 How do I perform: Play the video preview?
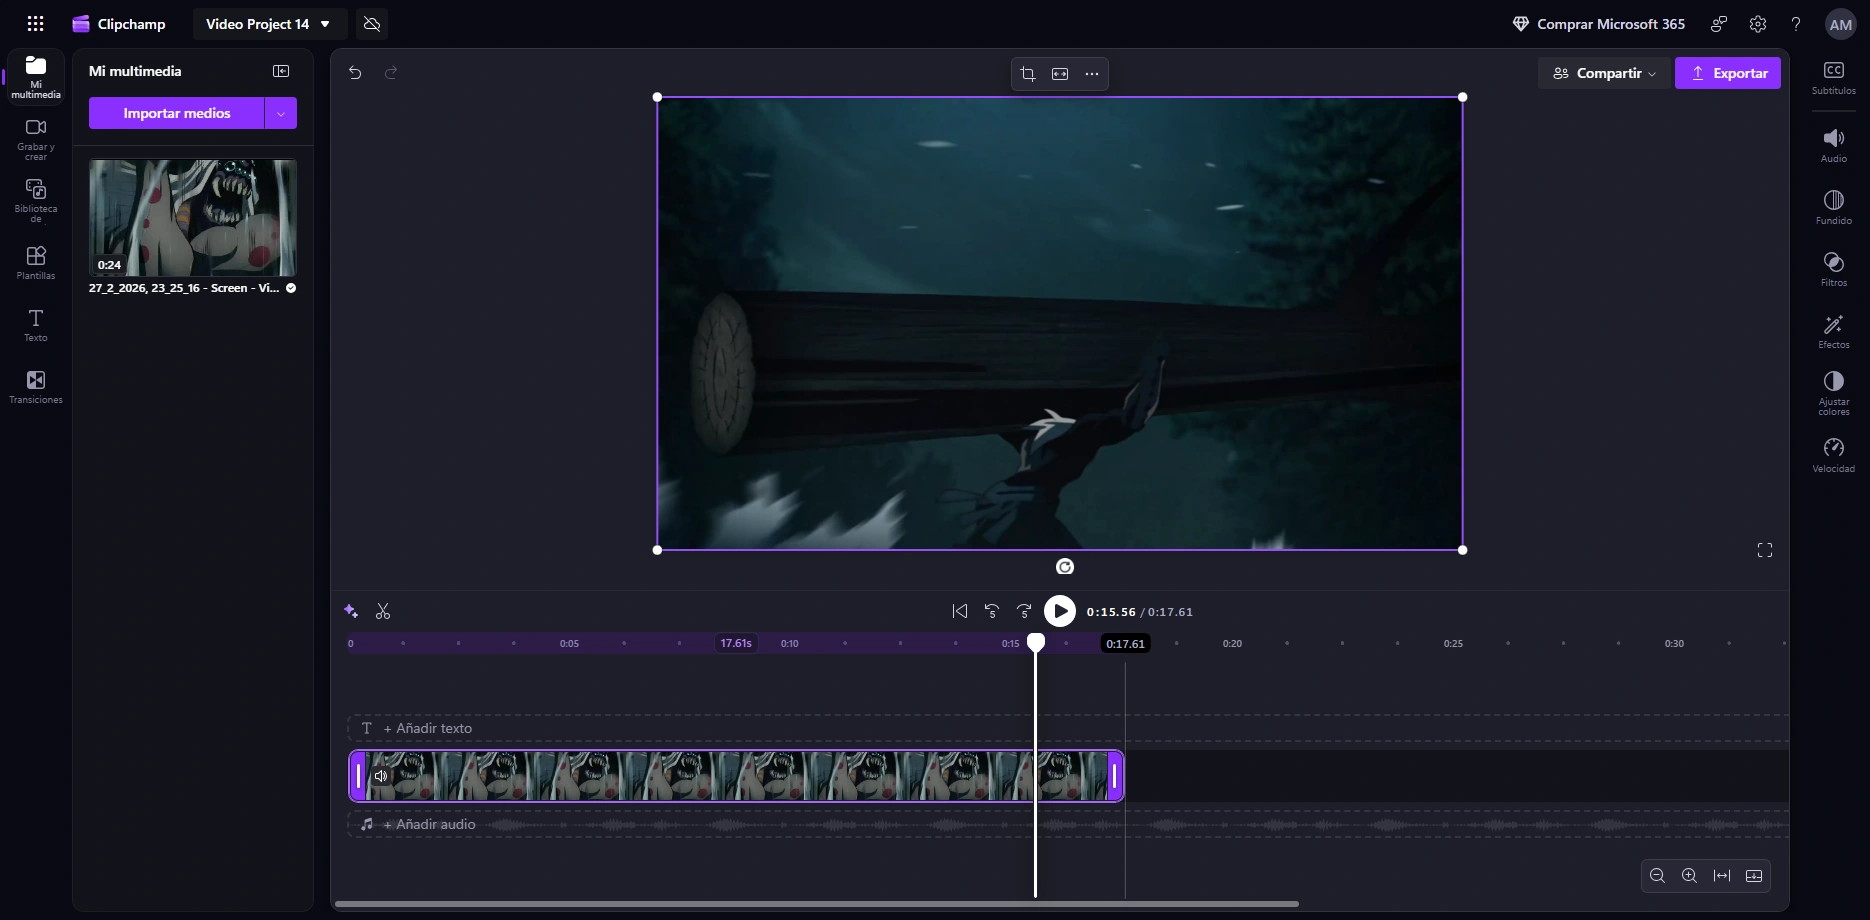(x=1060, y=611)
